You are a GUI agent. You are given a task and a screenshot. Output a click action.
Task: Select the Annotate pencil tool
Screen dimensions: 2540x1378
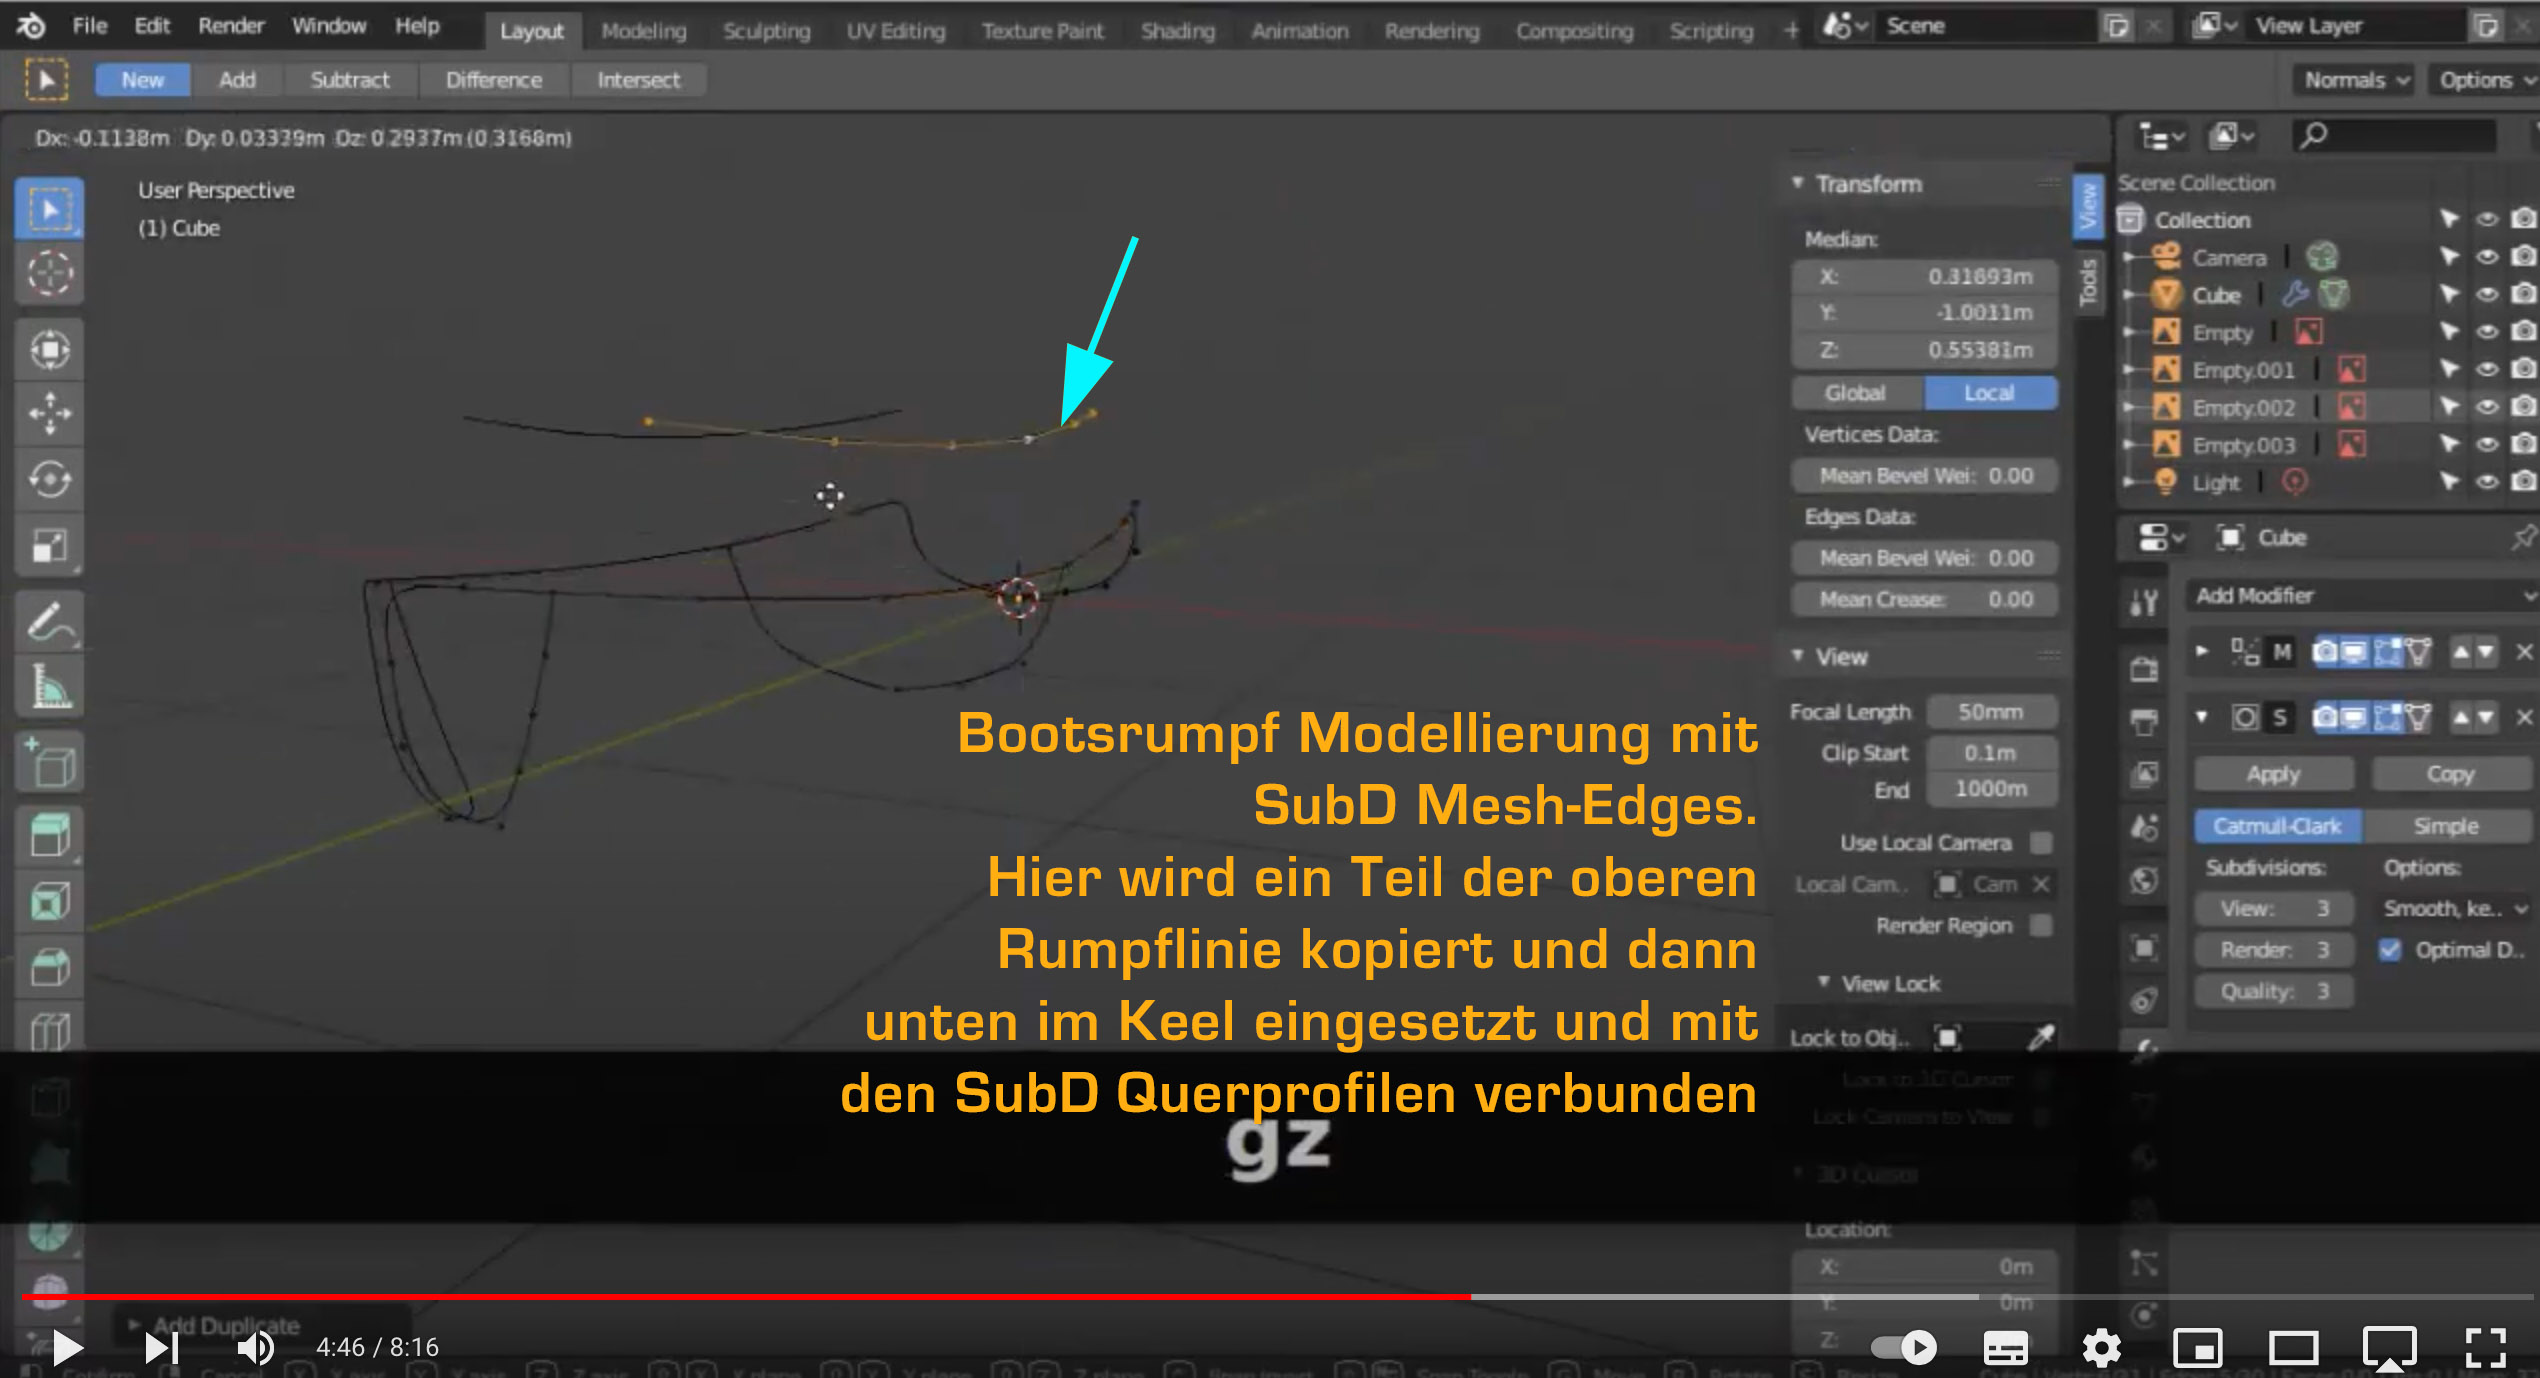tap(49, 621)
